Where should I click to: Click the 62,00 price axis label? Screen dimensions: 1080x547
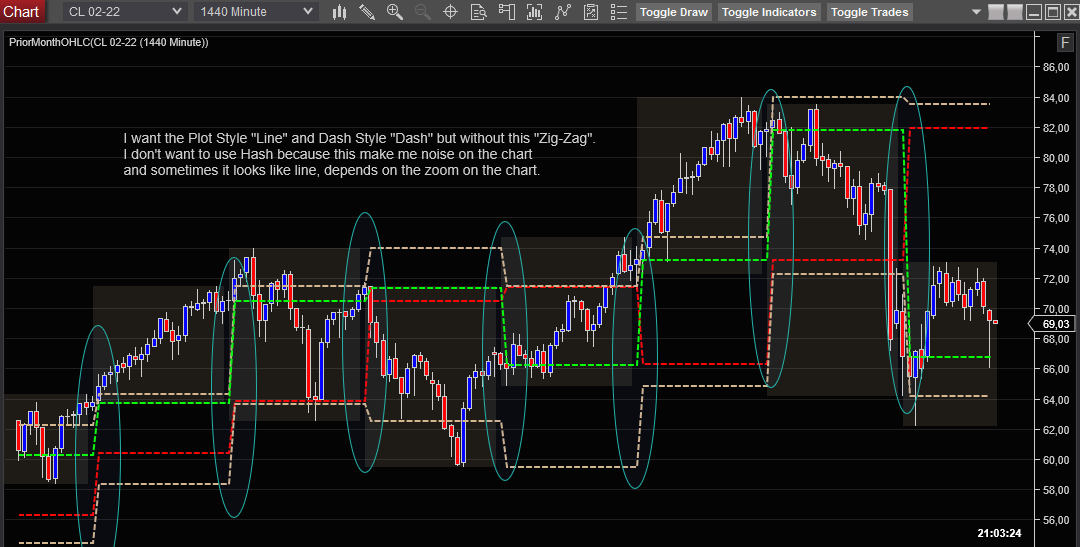point(1056,430)
